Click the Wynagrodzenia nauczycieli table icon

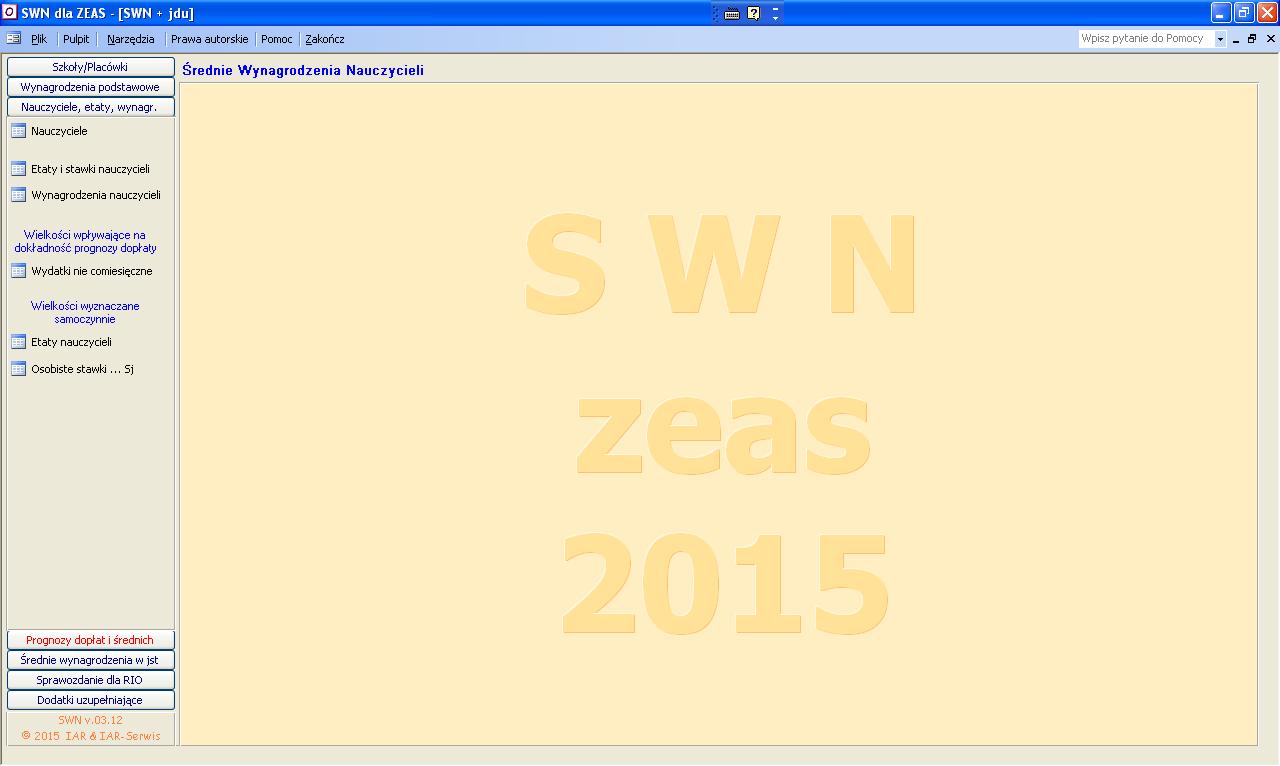click(x=18, y=195)
